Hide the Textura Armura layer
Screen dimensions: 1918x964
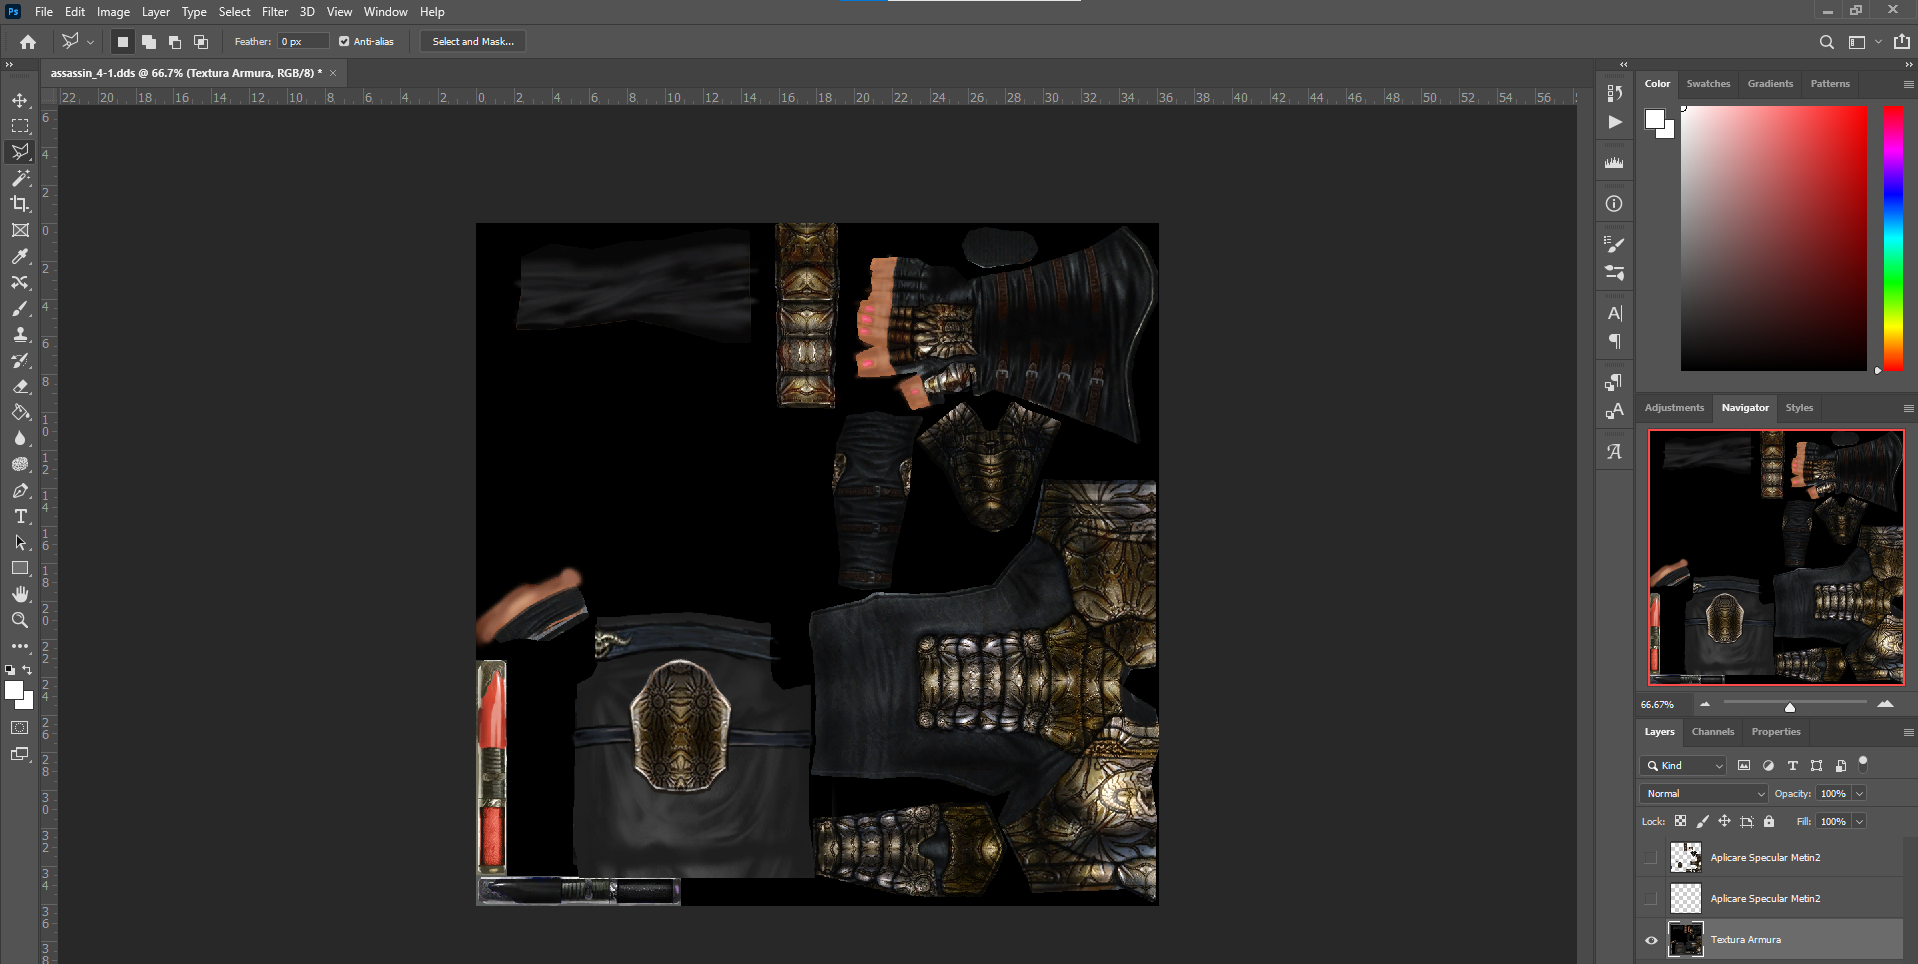tap(1651, 940)
